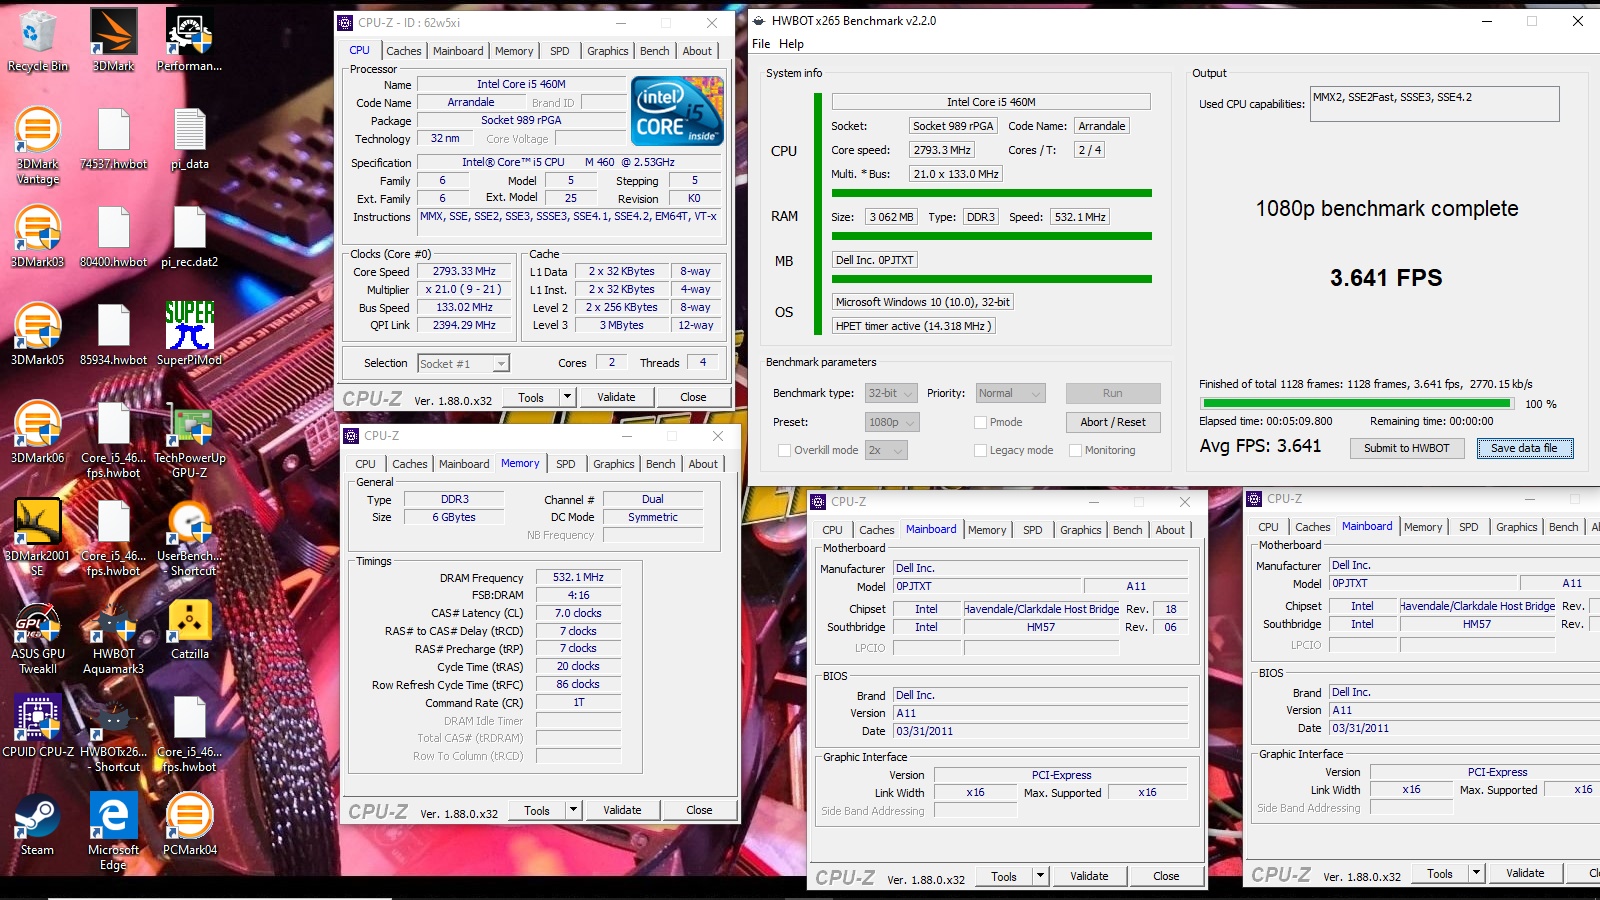Open the Socket #1 selection dropdown
This screenshot has width=1600, height=900.
tap(463, 364)
